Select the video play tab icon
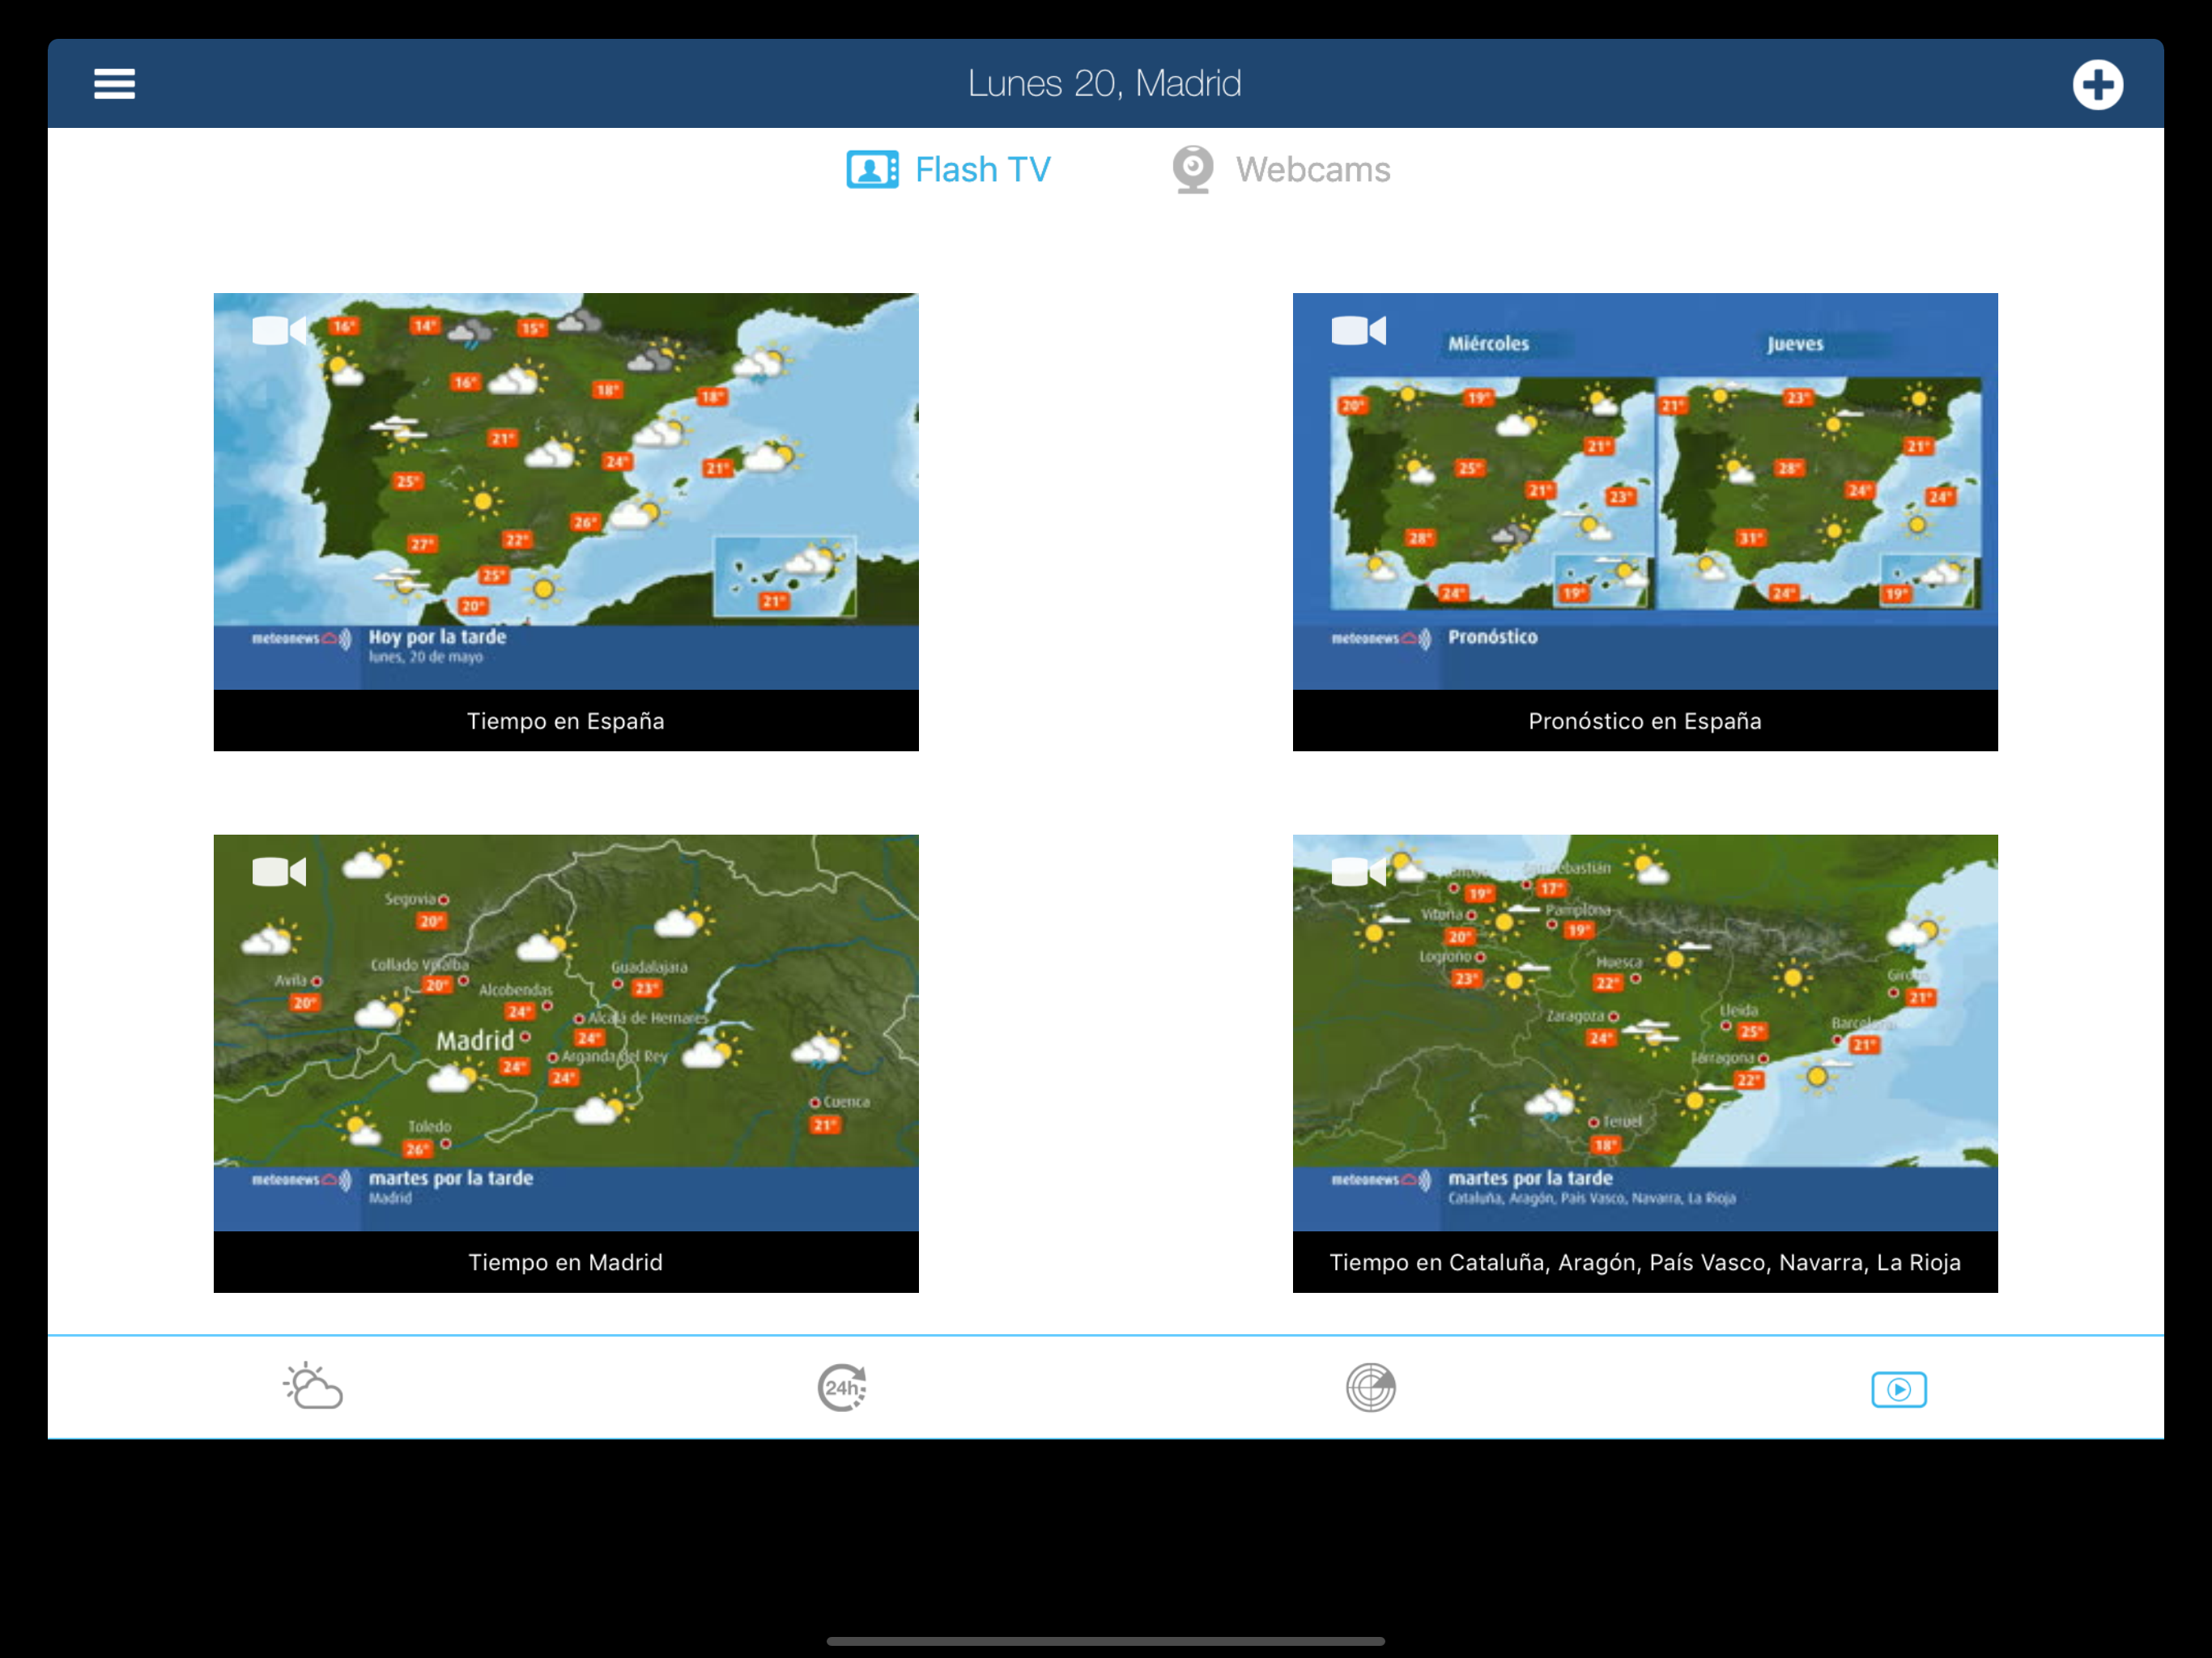This screenshot has width=2212, height=1658. [1898, 1389]
